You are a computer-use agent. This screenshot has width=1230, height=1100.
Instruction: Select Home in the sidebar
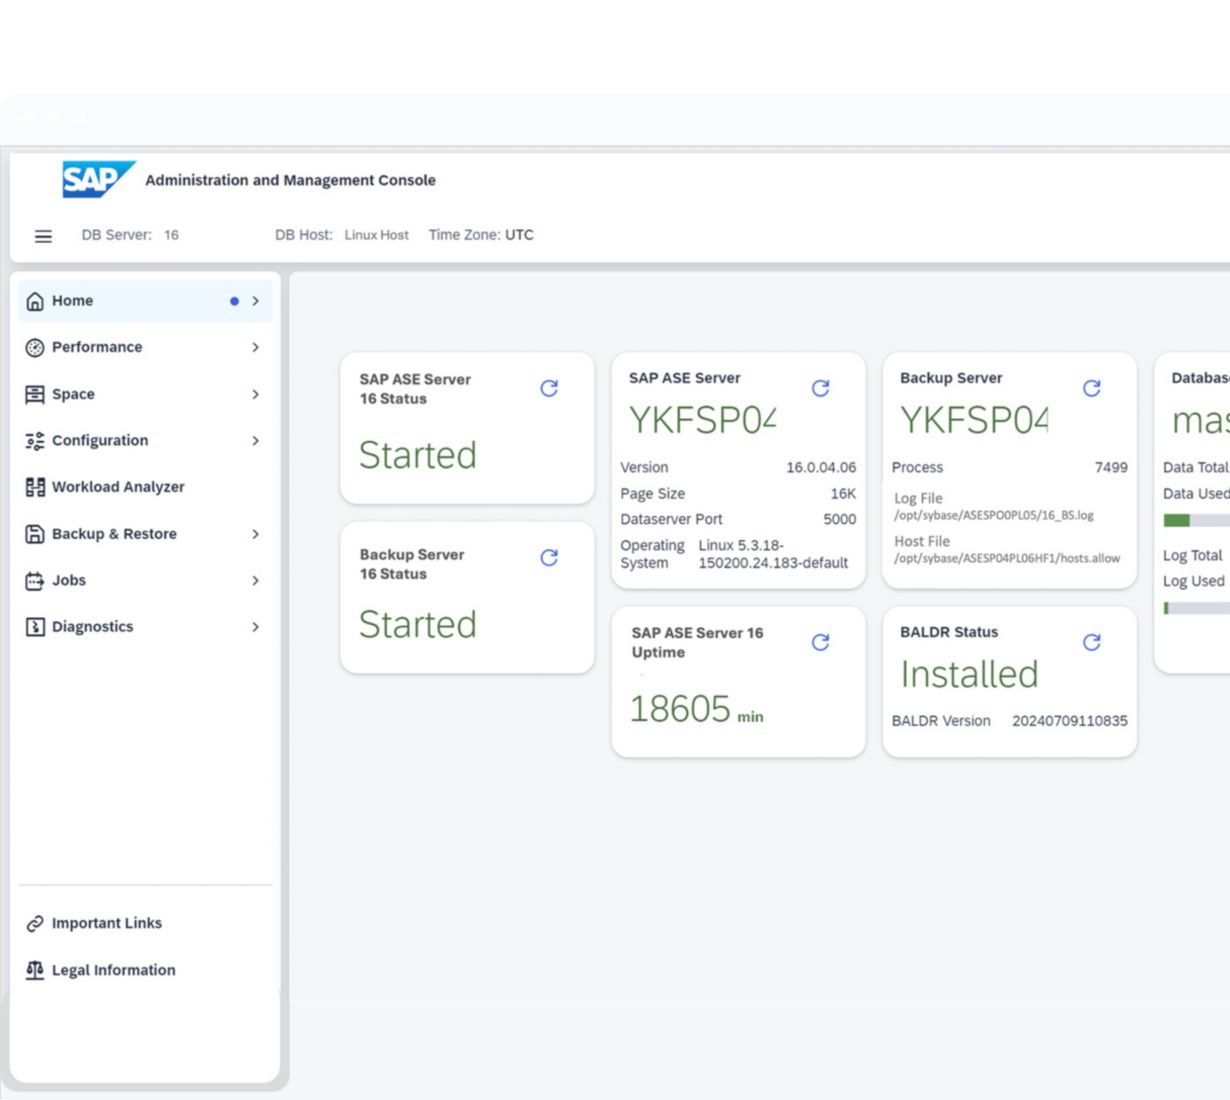pos(73,301)
